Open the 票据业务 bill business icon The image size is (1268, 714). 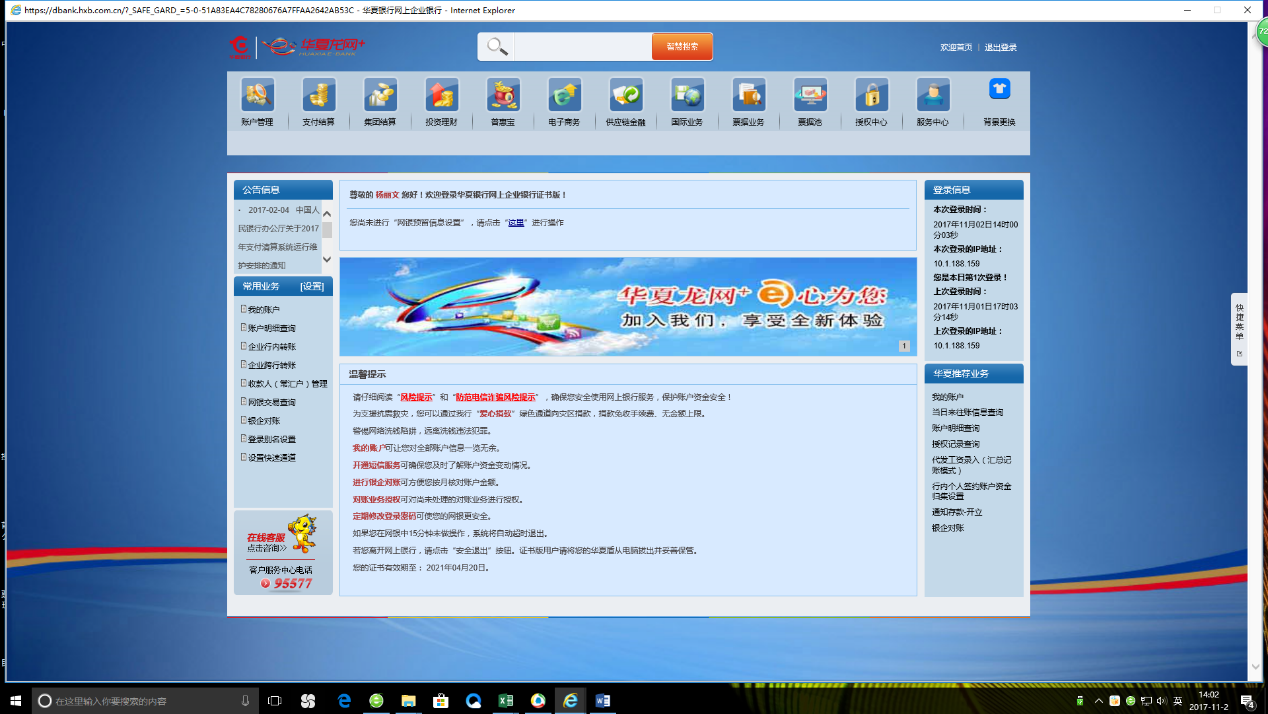click(748, 95)
